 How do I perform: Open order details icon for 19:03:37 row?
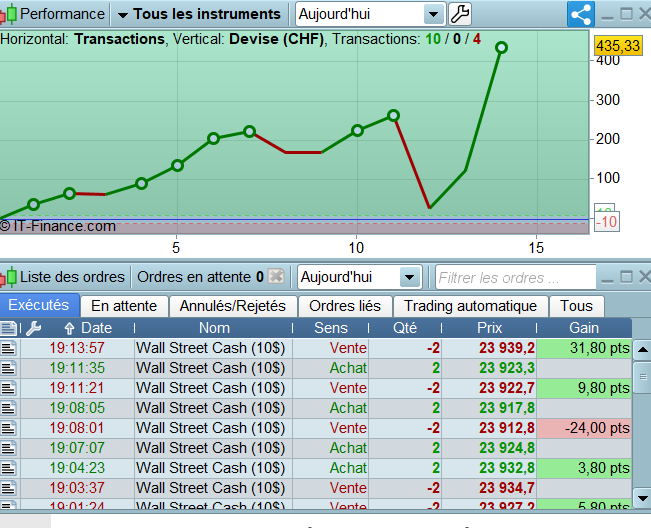9,487
